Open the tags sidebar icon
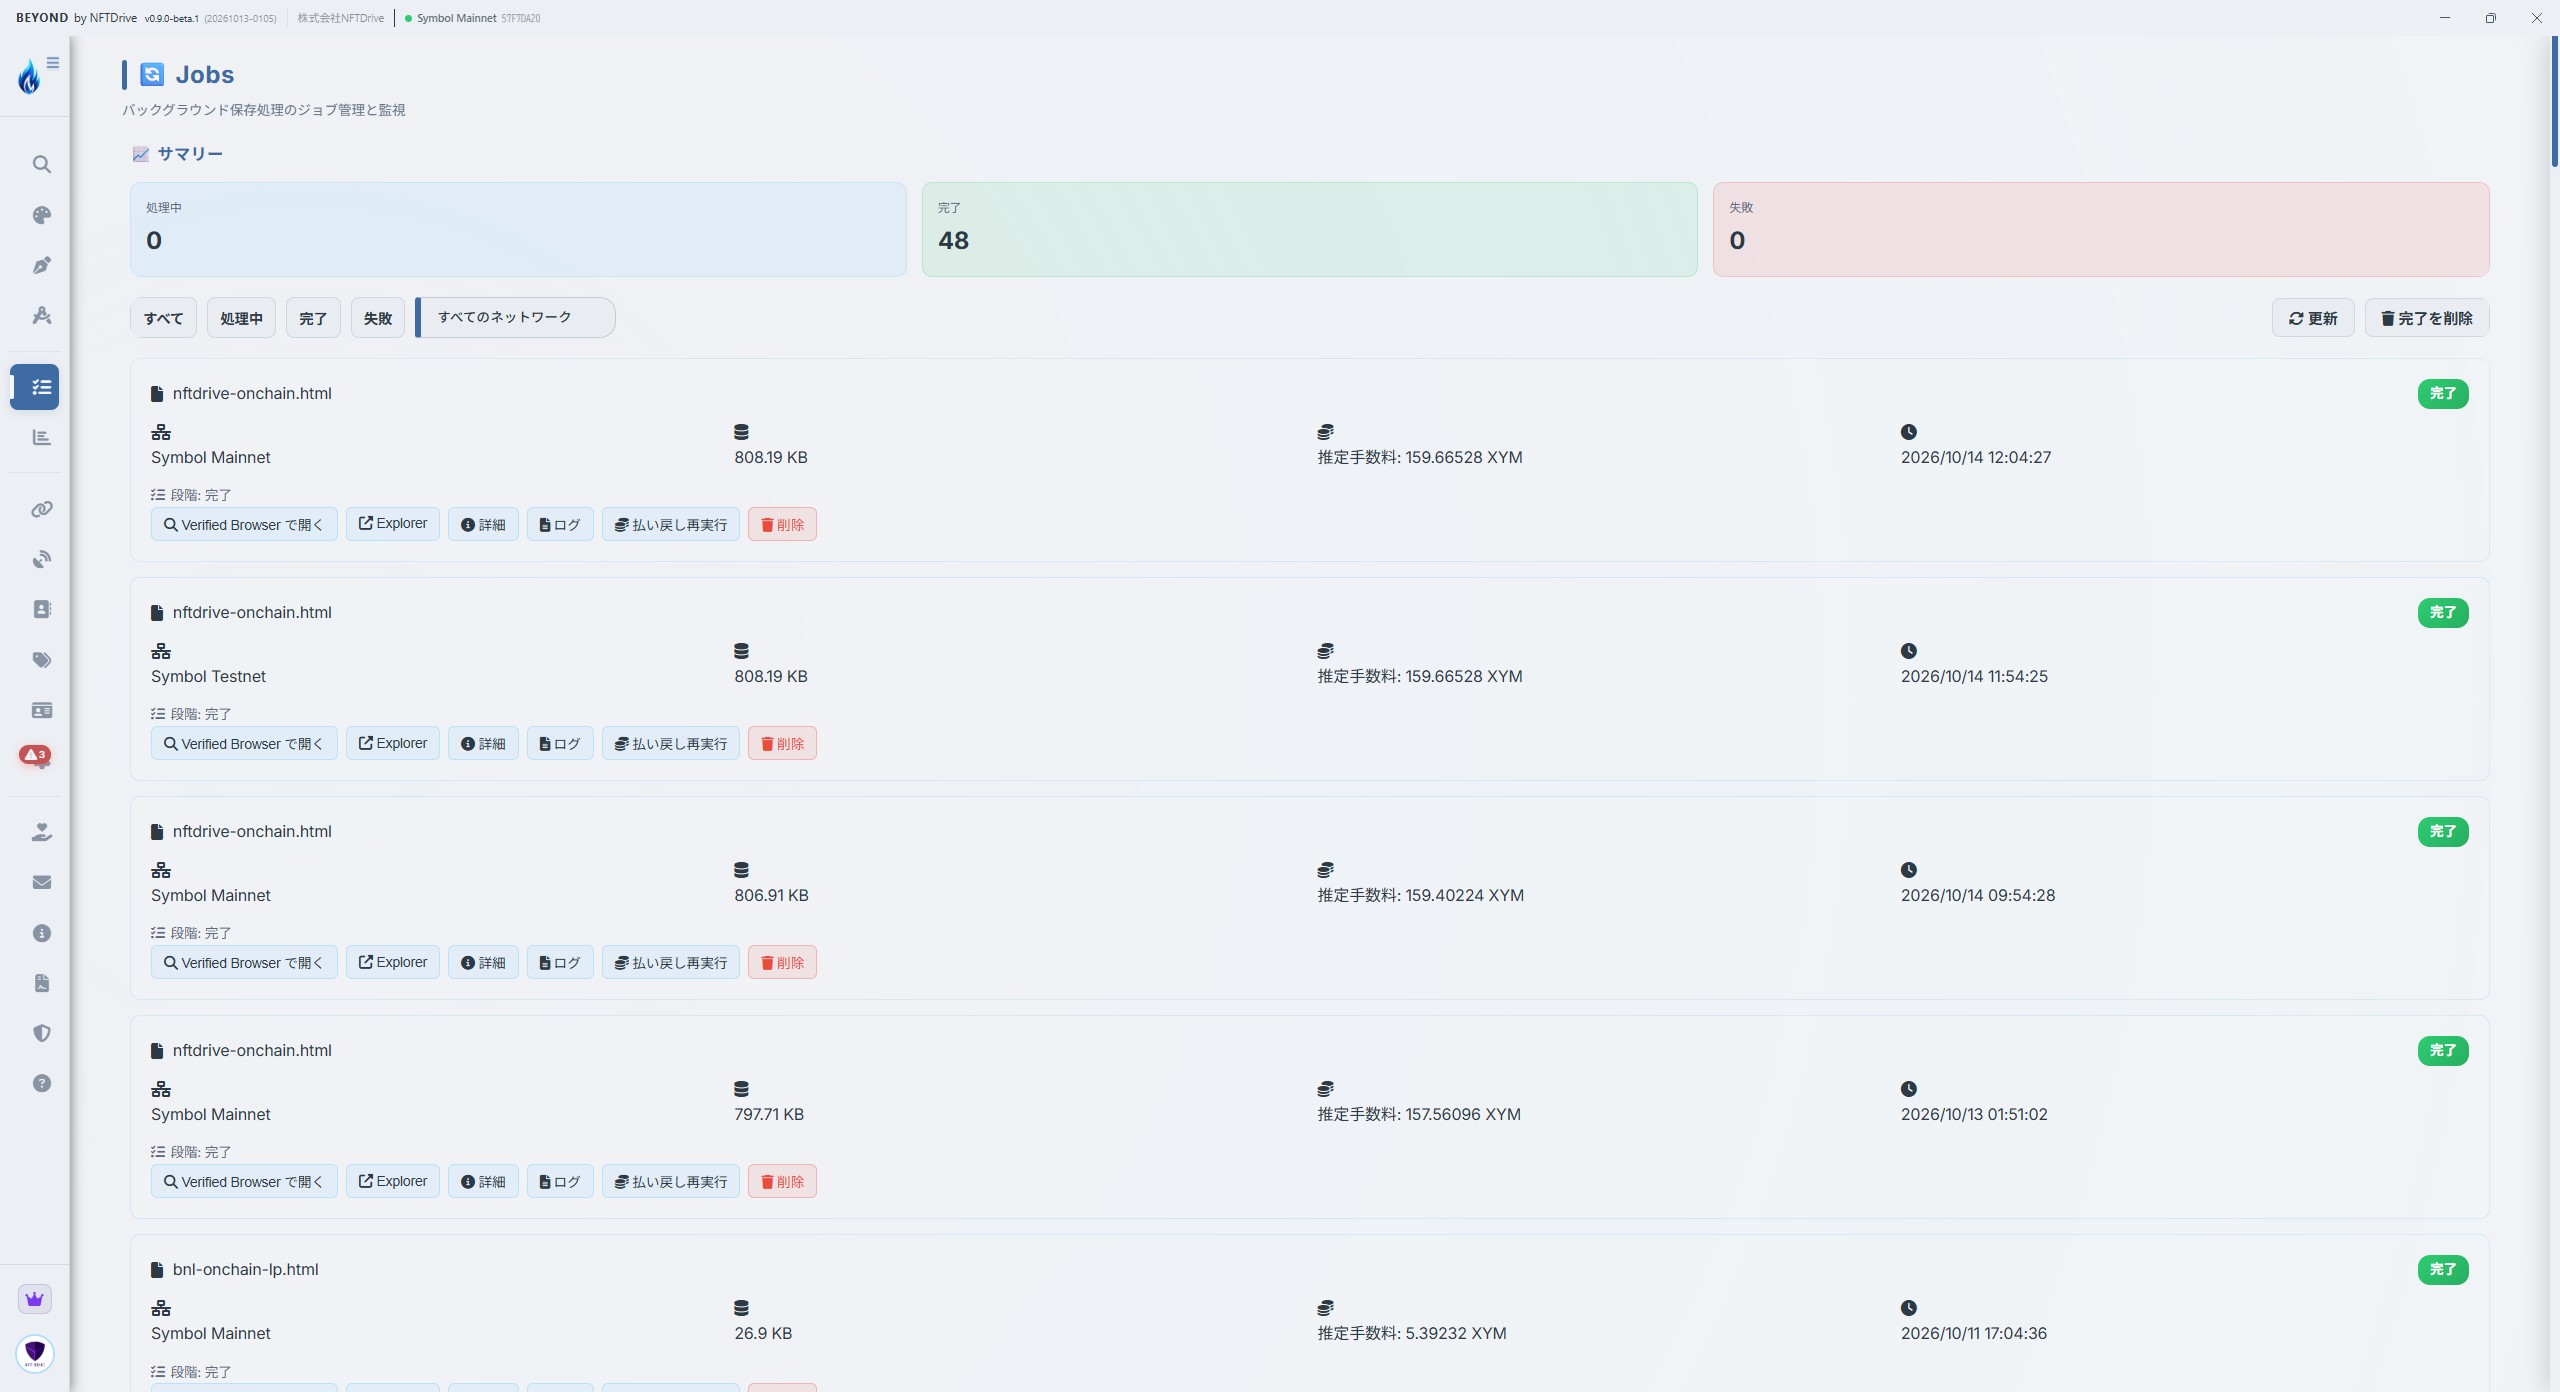Screen dimensions: 2560x1392 pos(41,660)
